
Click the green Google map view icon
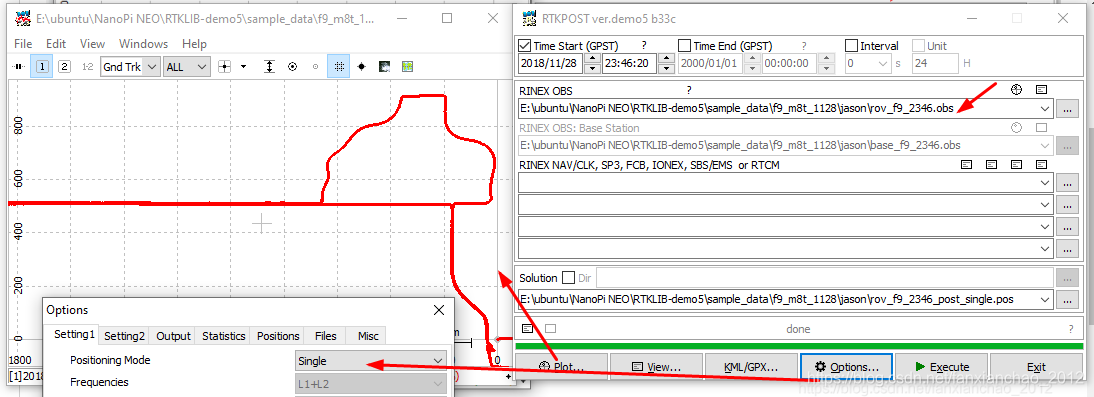pyautogui.click(x=407, y=67)
